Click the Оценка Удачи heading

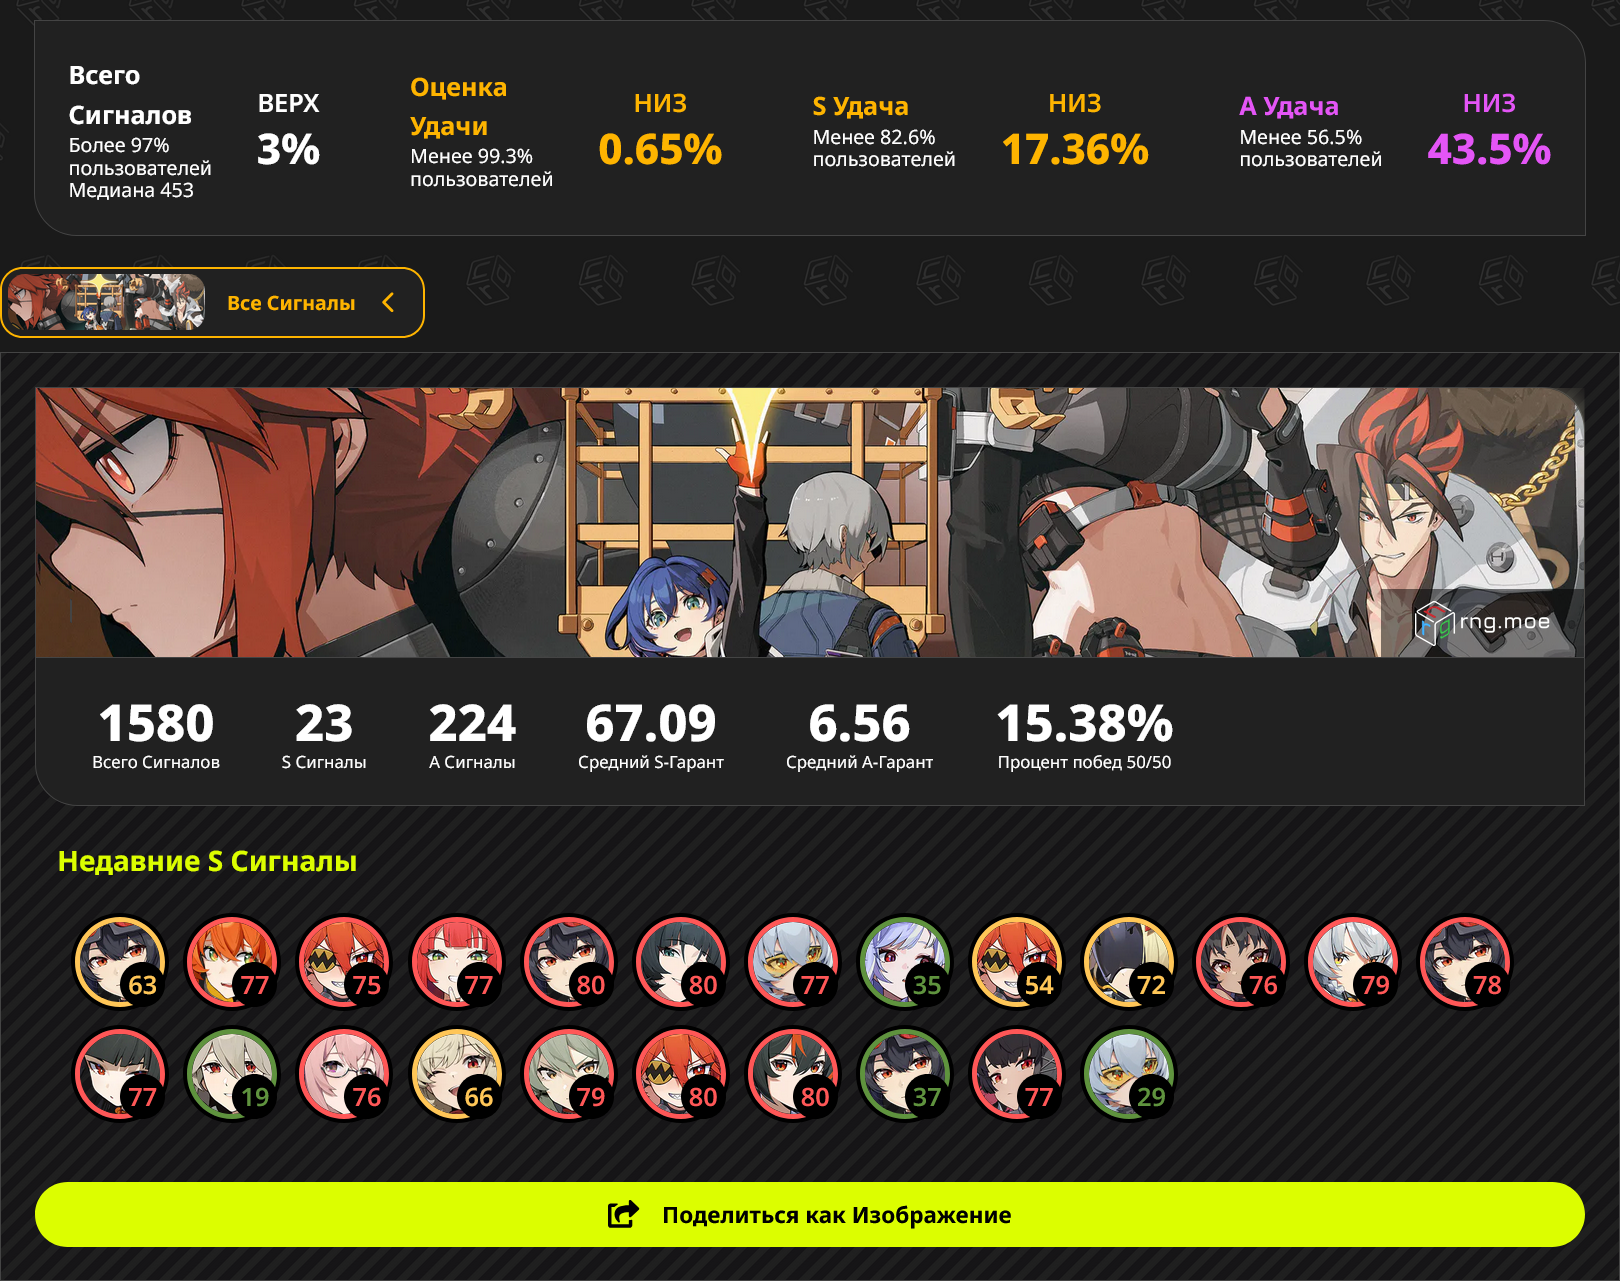pos(458,107)
